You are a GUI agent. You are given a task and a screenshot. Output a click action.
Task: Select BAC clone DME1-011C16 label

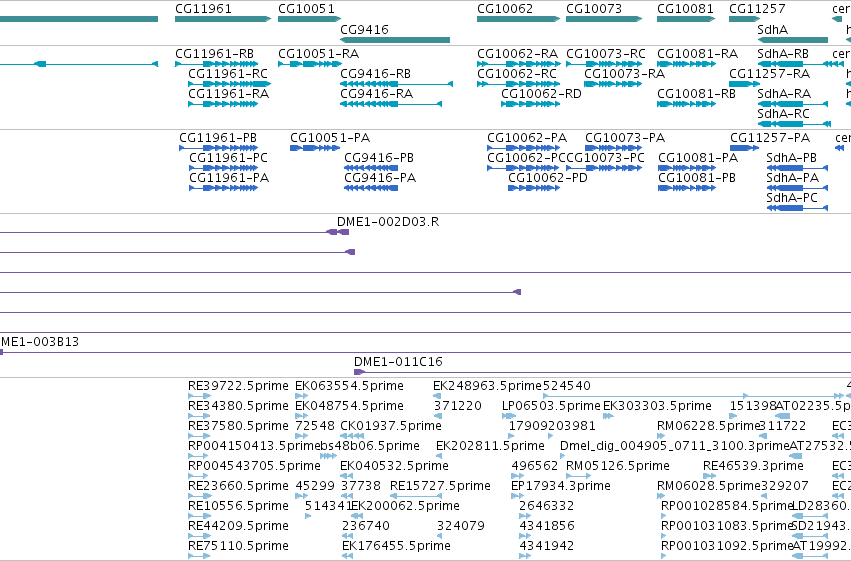(398, 362)
